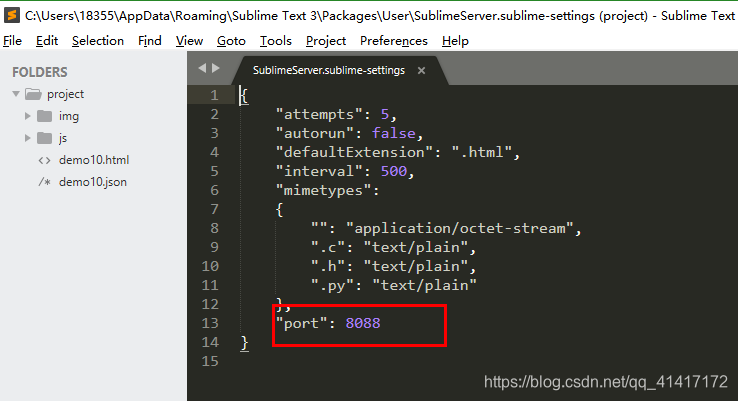This screenshot has width=738, height=401.
Task: Click the port value 8088
Action: pyautogui.click(x=363, y=323)
